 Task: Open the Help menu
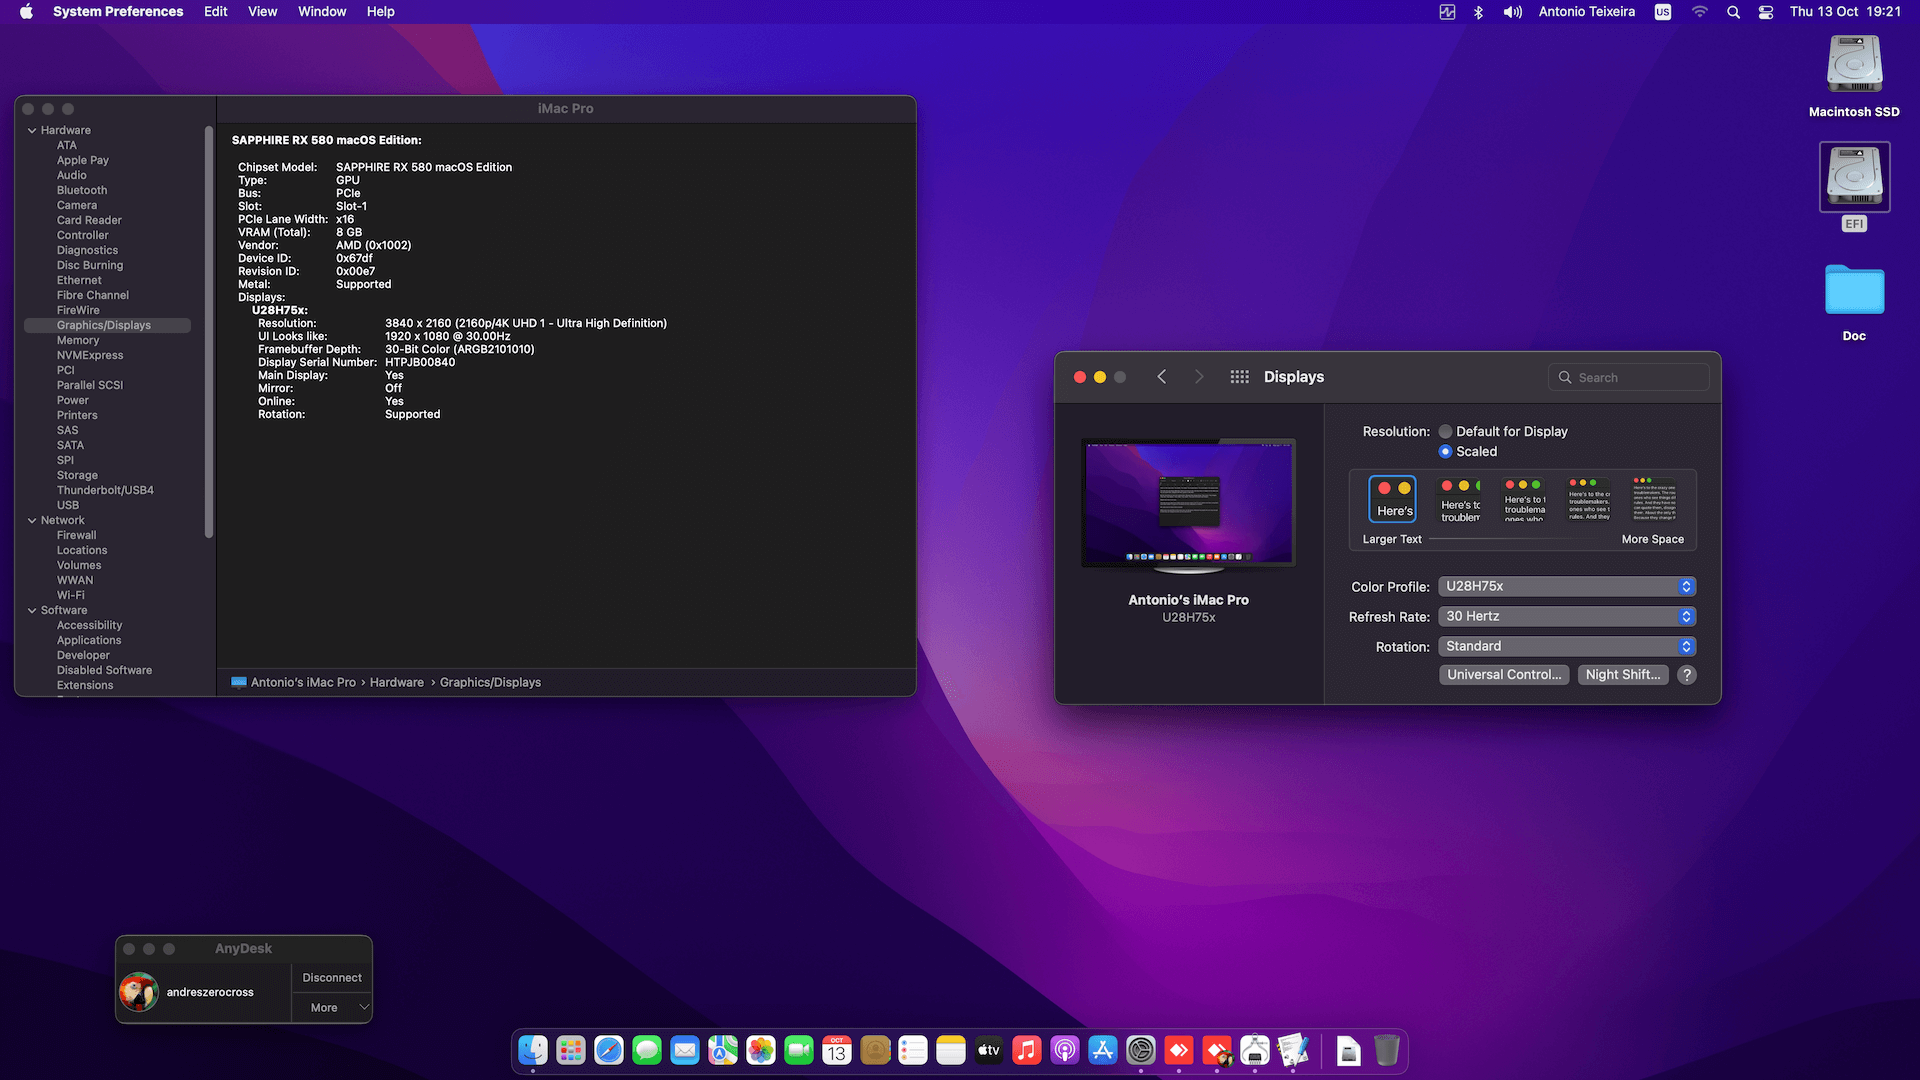(x=380, y=12)
